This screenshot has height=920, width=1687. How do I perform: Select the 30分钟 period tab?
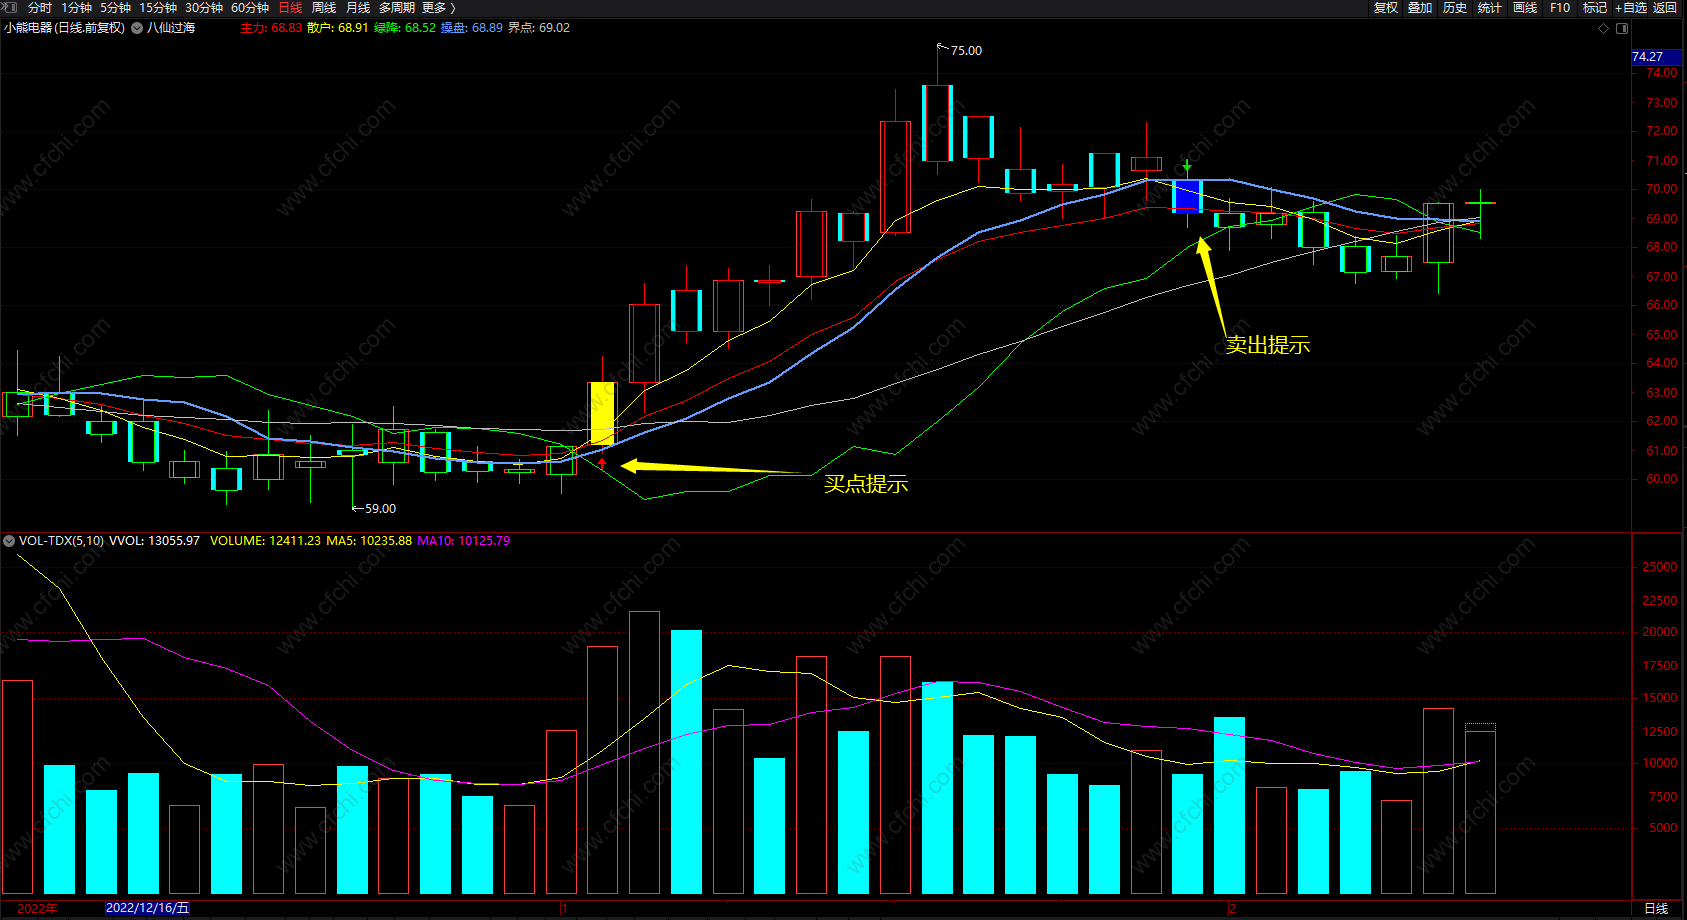(203, 7)
